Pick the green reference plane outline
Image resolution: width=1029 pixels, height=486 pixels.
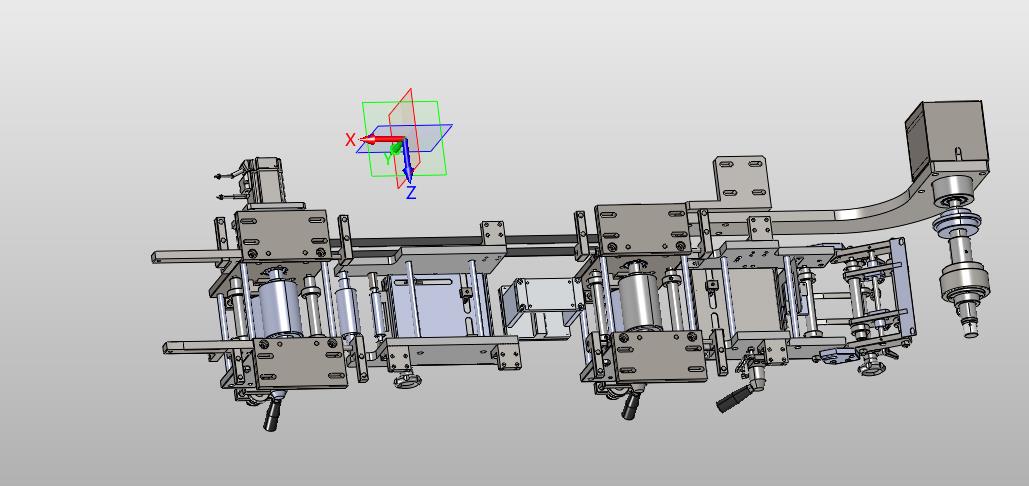tap(404, 138)
